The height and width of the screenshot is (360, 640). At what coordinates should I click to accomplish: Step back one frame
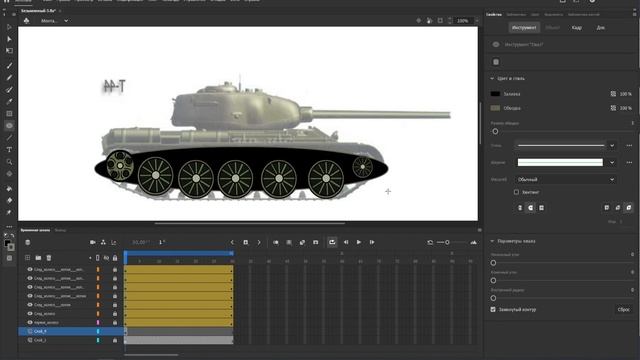coord(346,242)
